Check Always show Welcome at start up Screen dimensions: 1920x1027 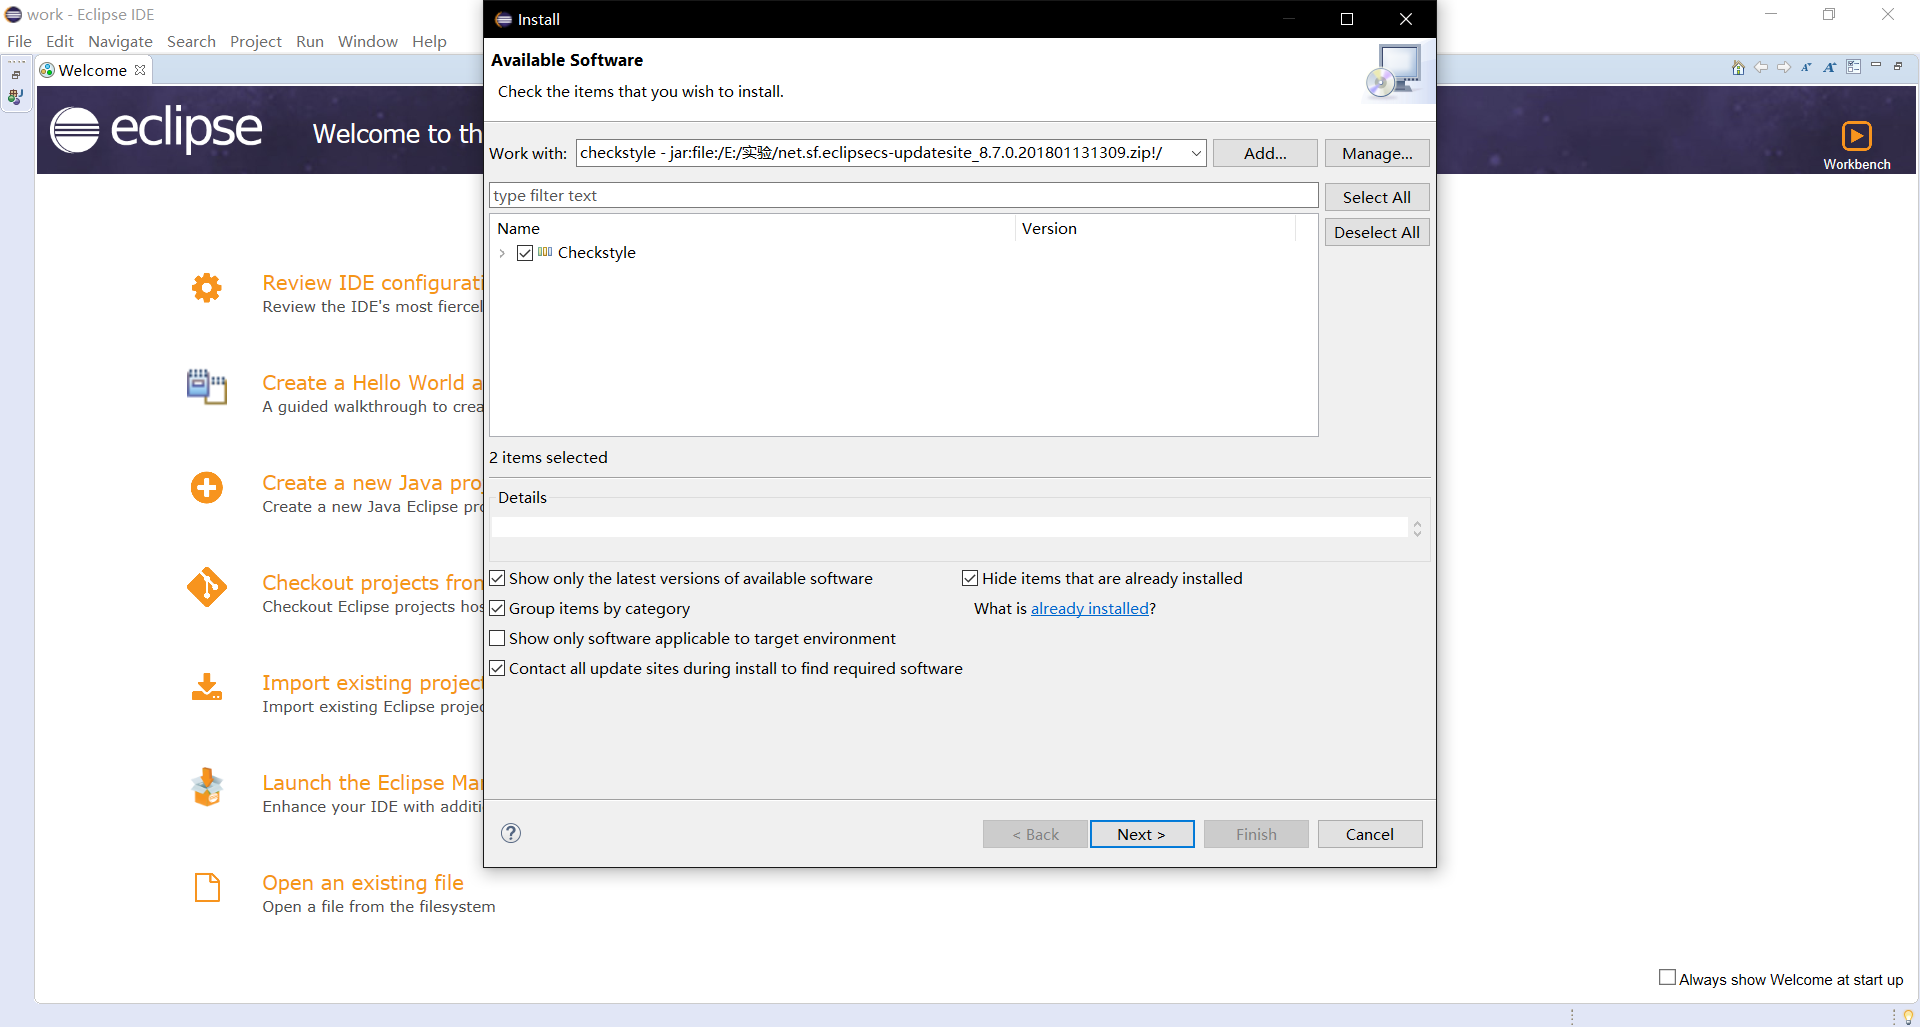pyautogui.click(x=1667, y=977)
